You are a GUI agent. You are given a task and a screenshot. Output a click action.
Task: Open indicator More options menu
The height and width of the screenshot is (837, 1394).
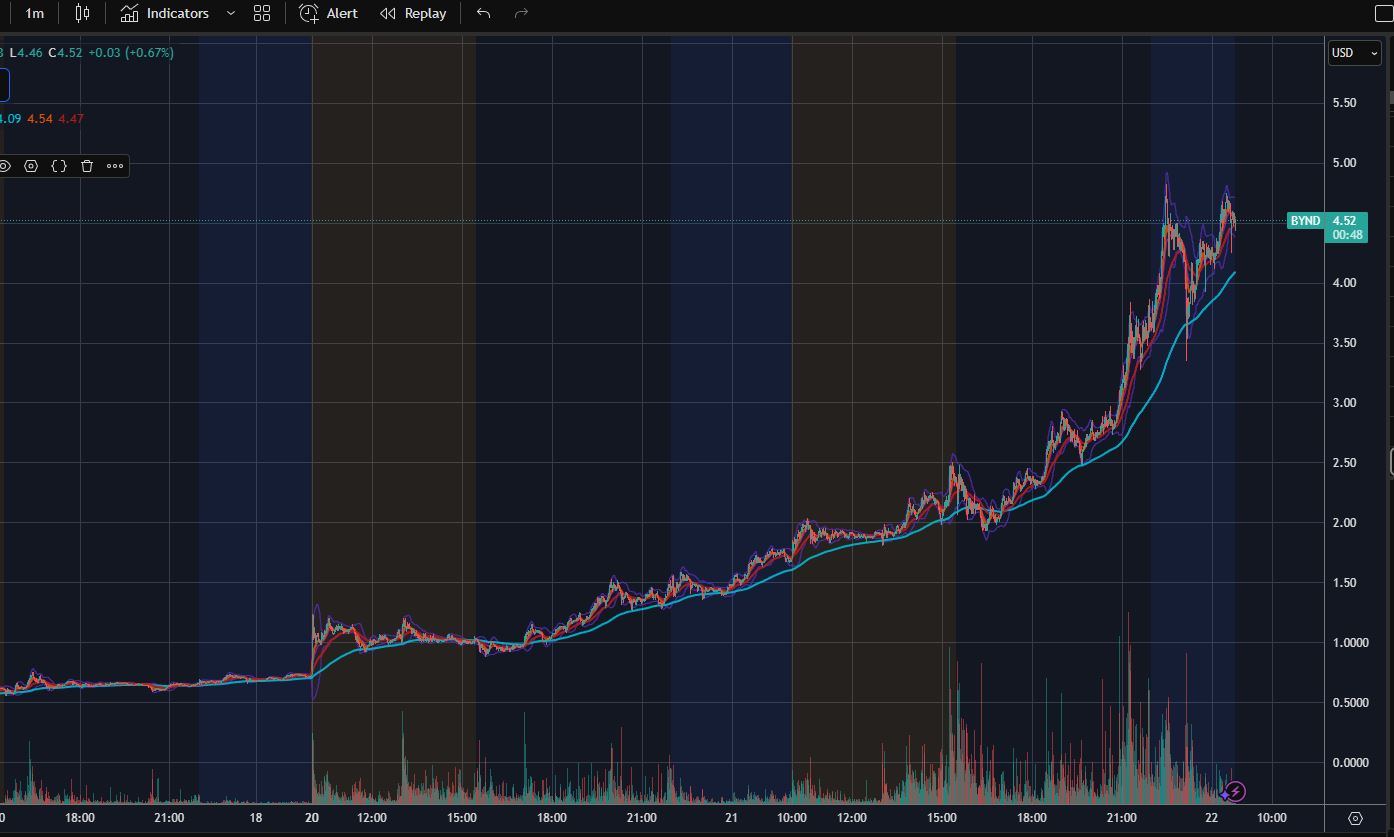click(115, 166)
